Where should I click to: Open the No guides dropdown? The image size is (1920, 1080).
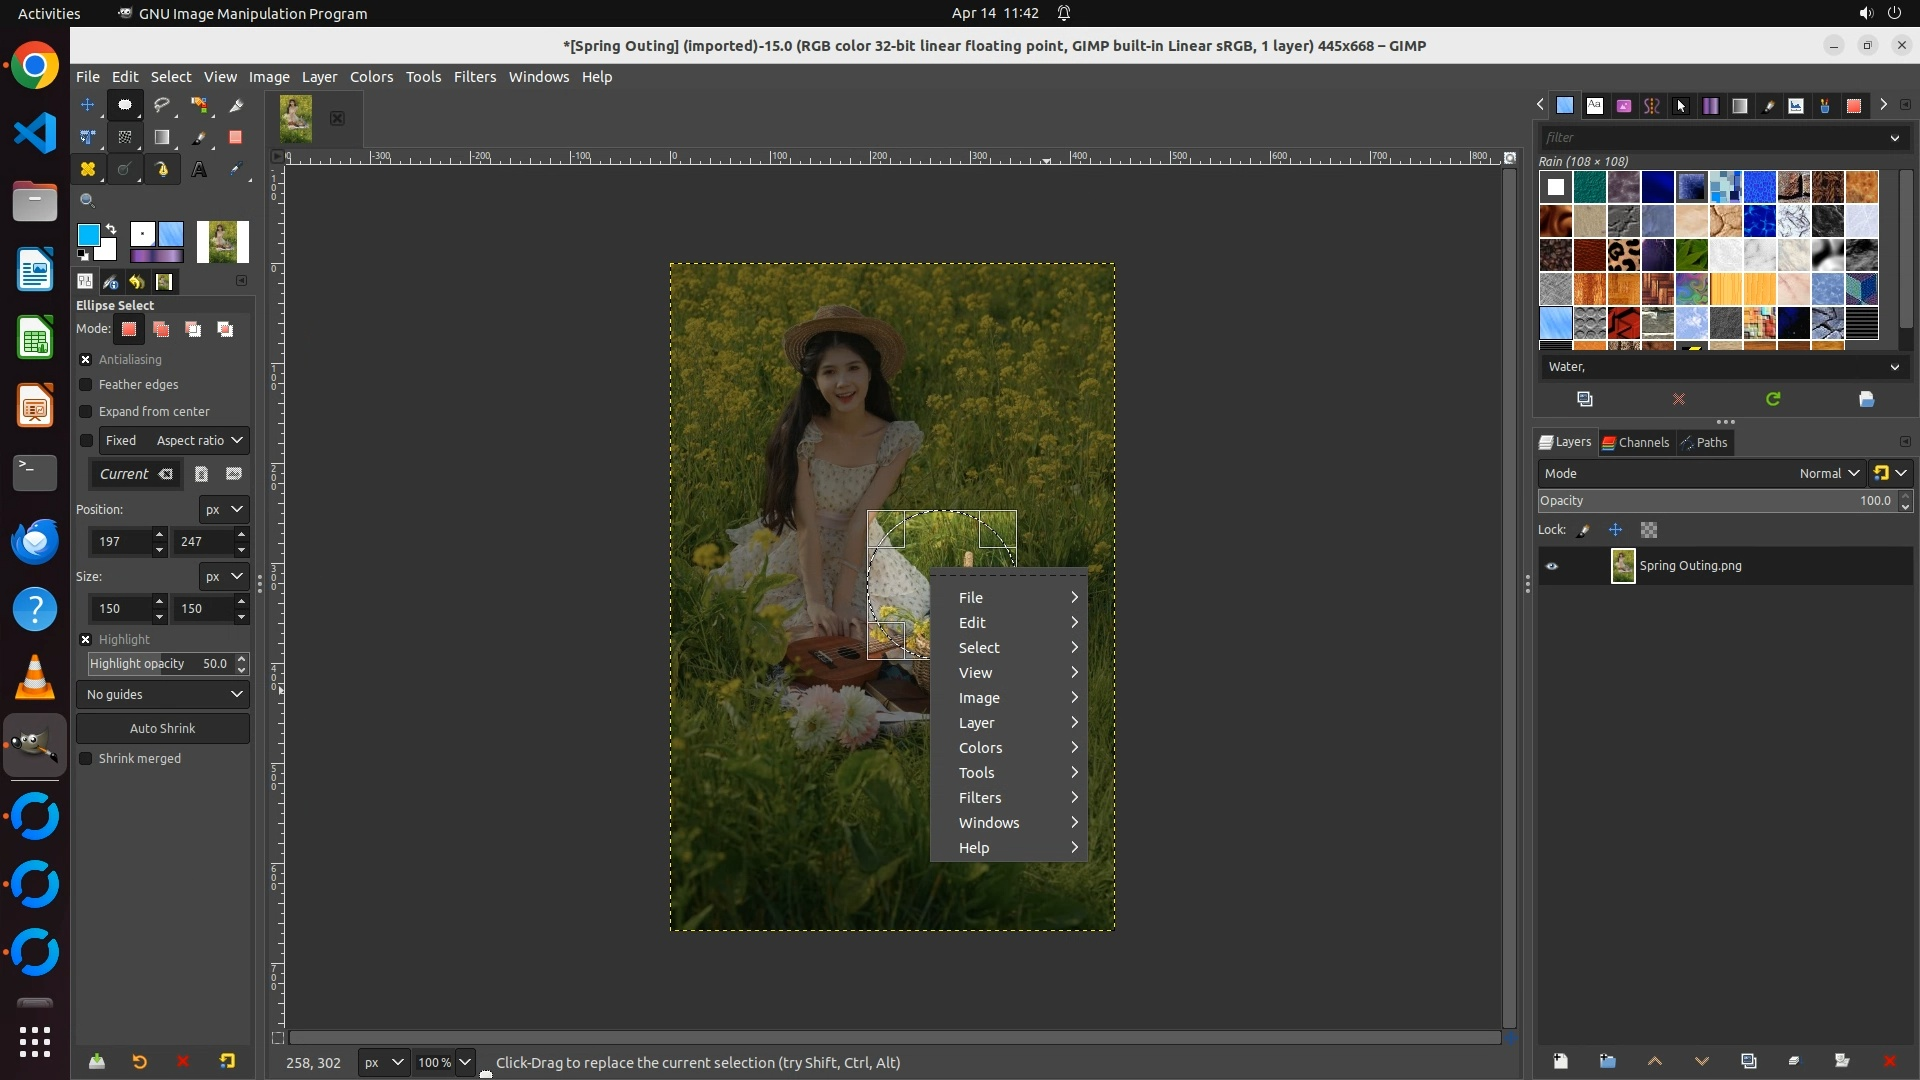163,694
